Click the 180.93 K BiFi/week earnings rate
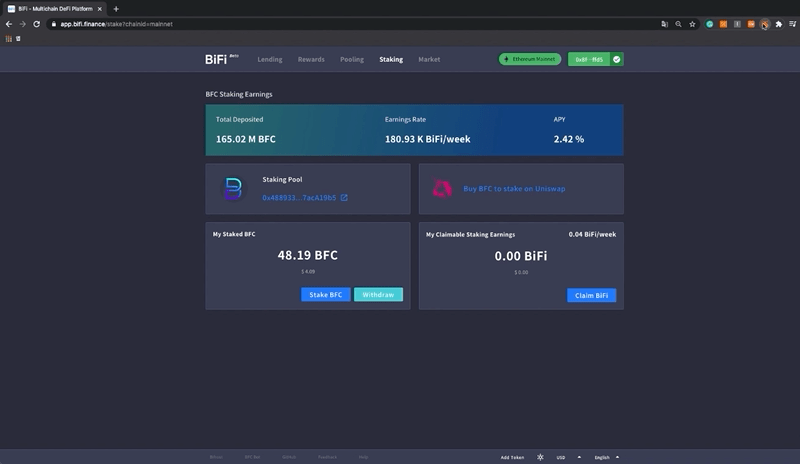 point(428,139)
